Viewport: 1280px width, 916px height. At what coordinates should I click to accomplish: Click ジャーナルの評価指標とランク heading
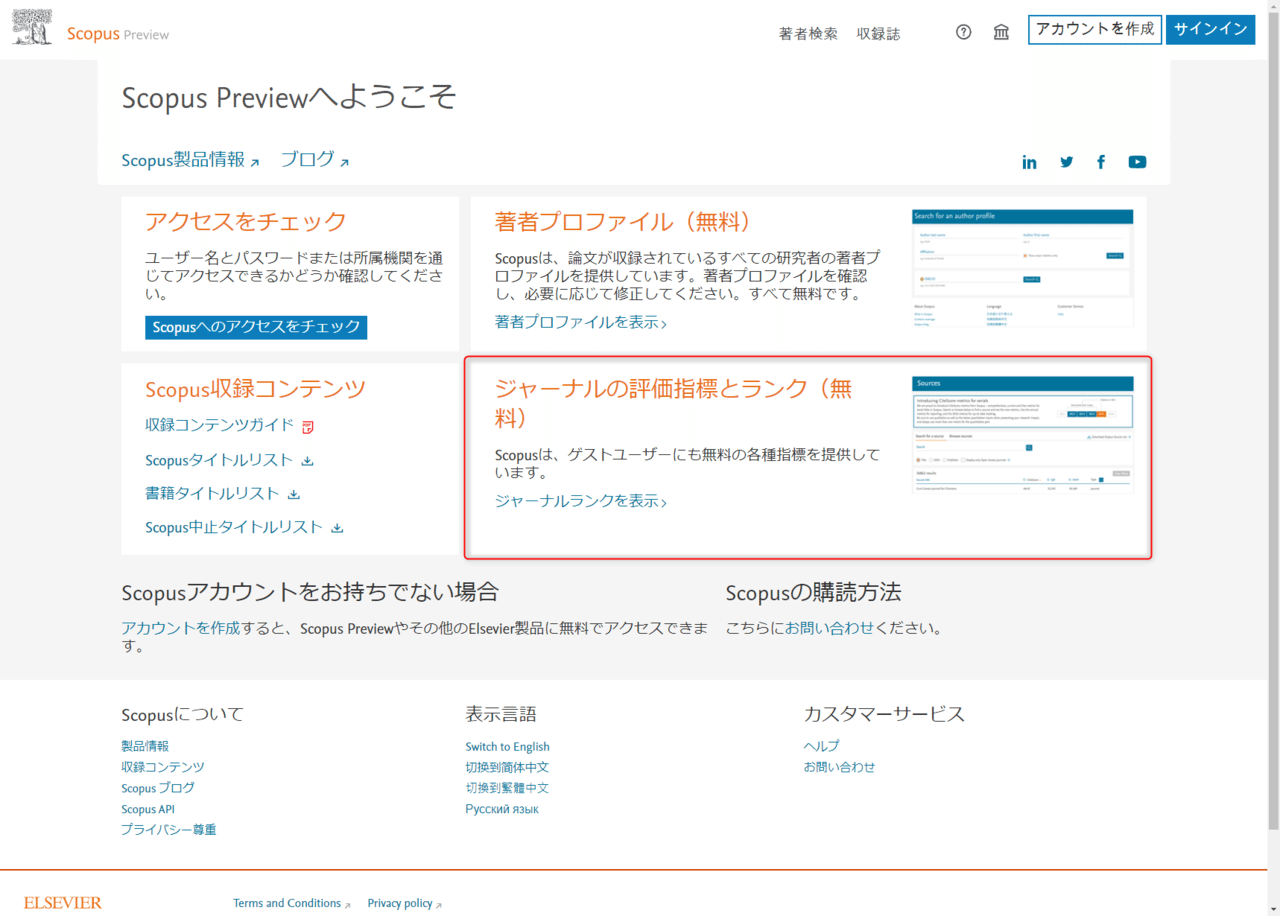pos(674,403)
